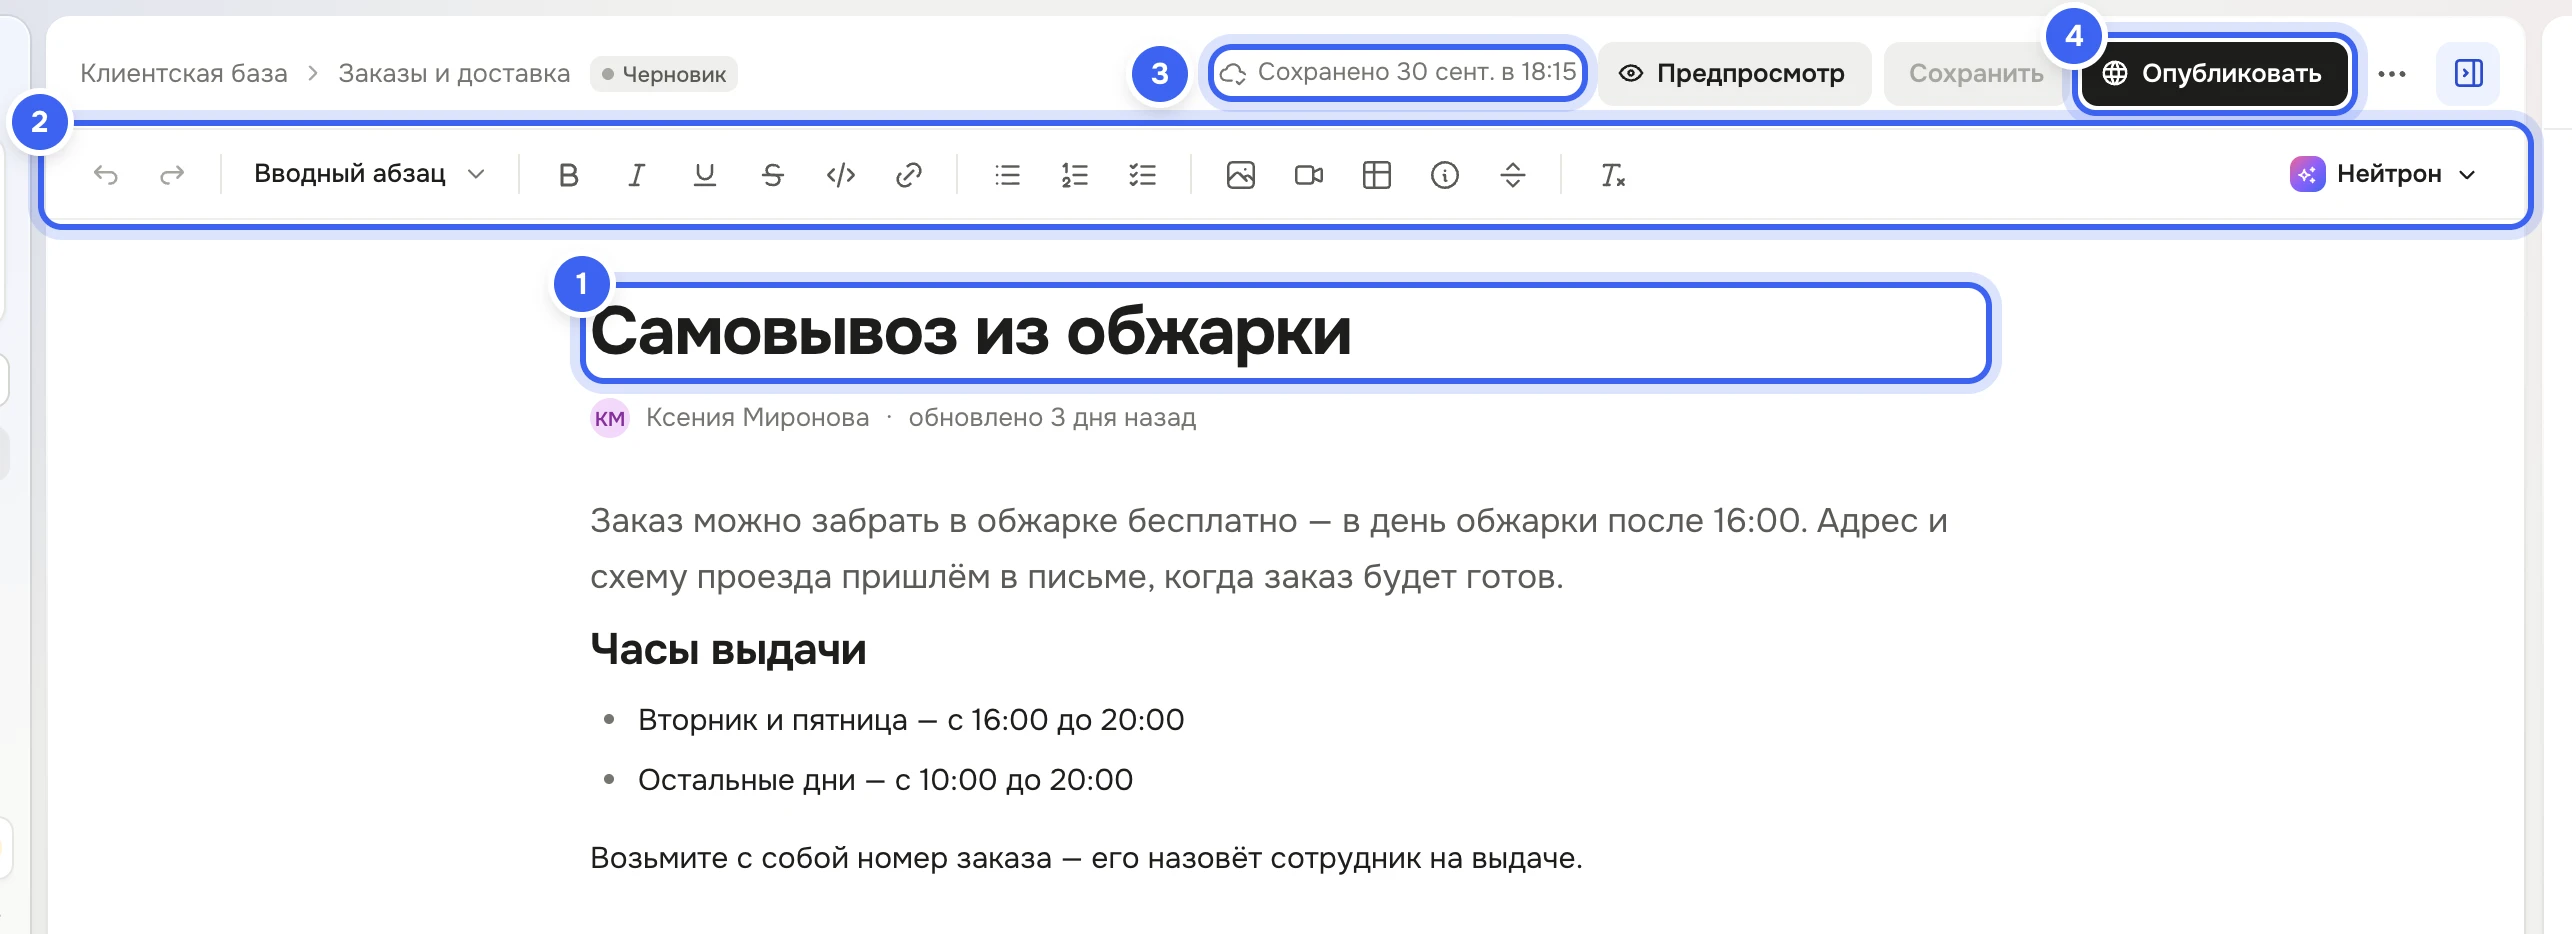The height and width of the screenshot is (934, 2572).
Task: Go to Клиентская база breadcrumb
Action: pyautogui.click(x=184, y=73)
